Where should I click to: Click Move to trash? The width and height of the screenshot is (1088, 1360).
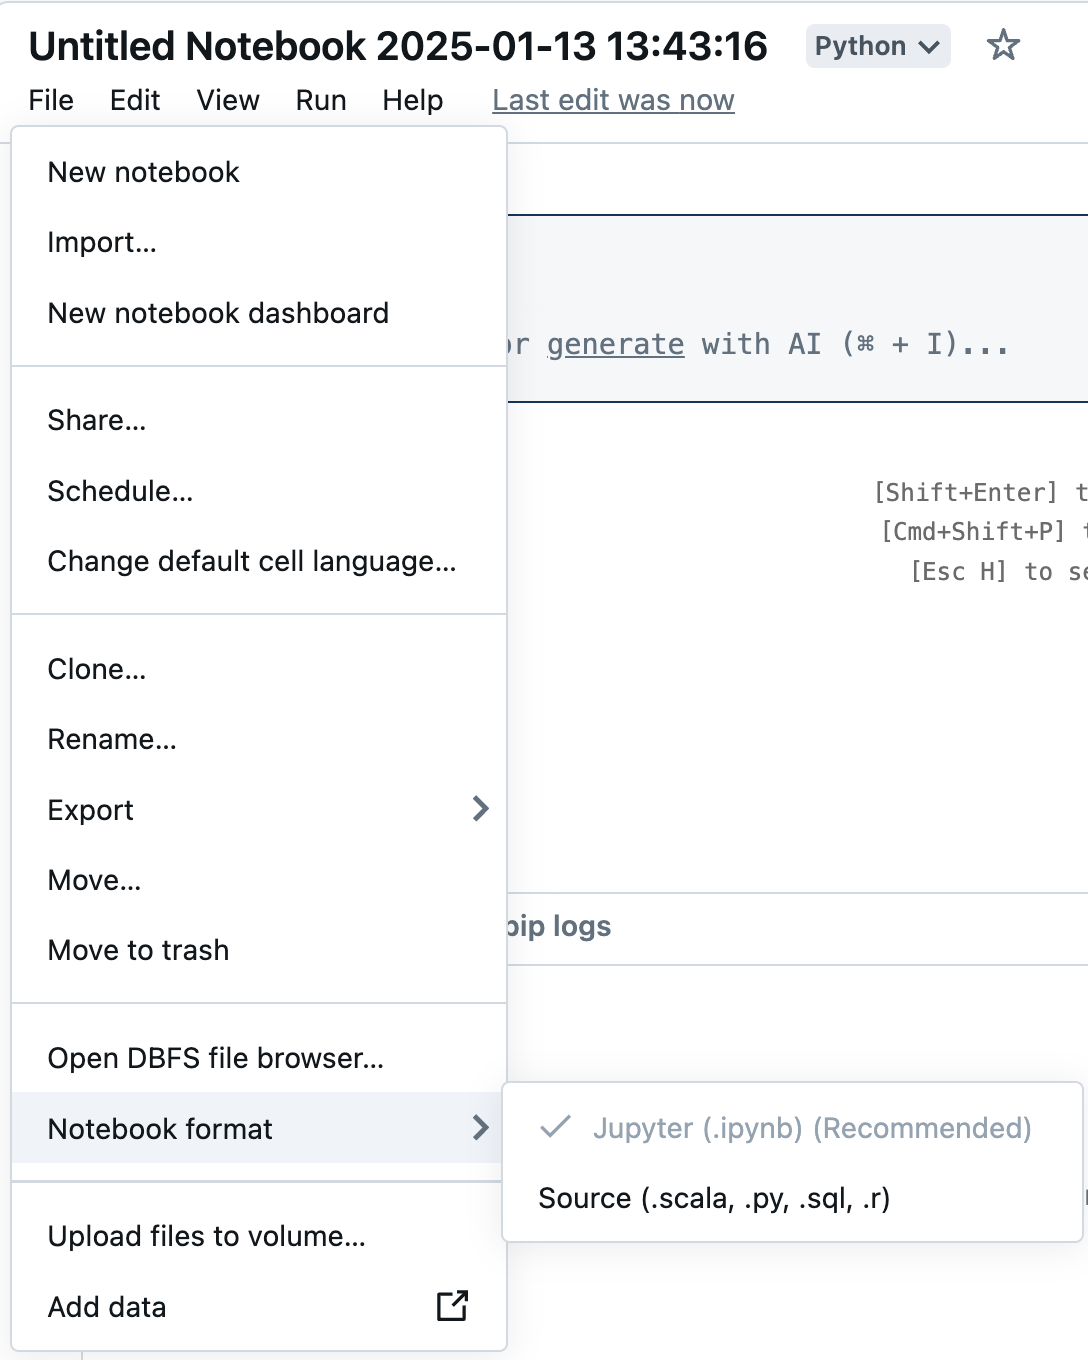(x=139, y=950)
